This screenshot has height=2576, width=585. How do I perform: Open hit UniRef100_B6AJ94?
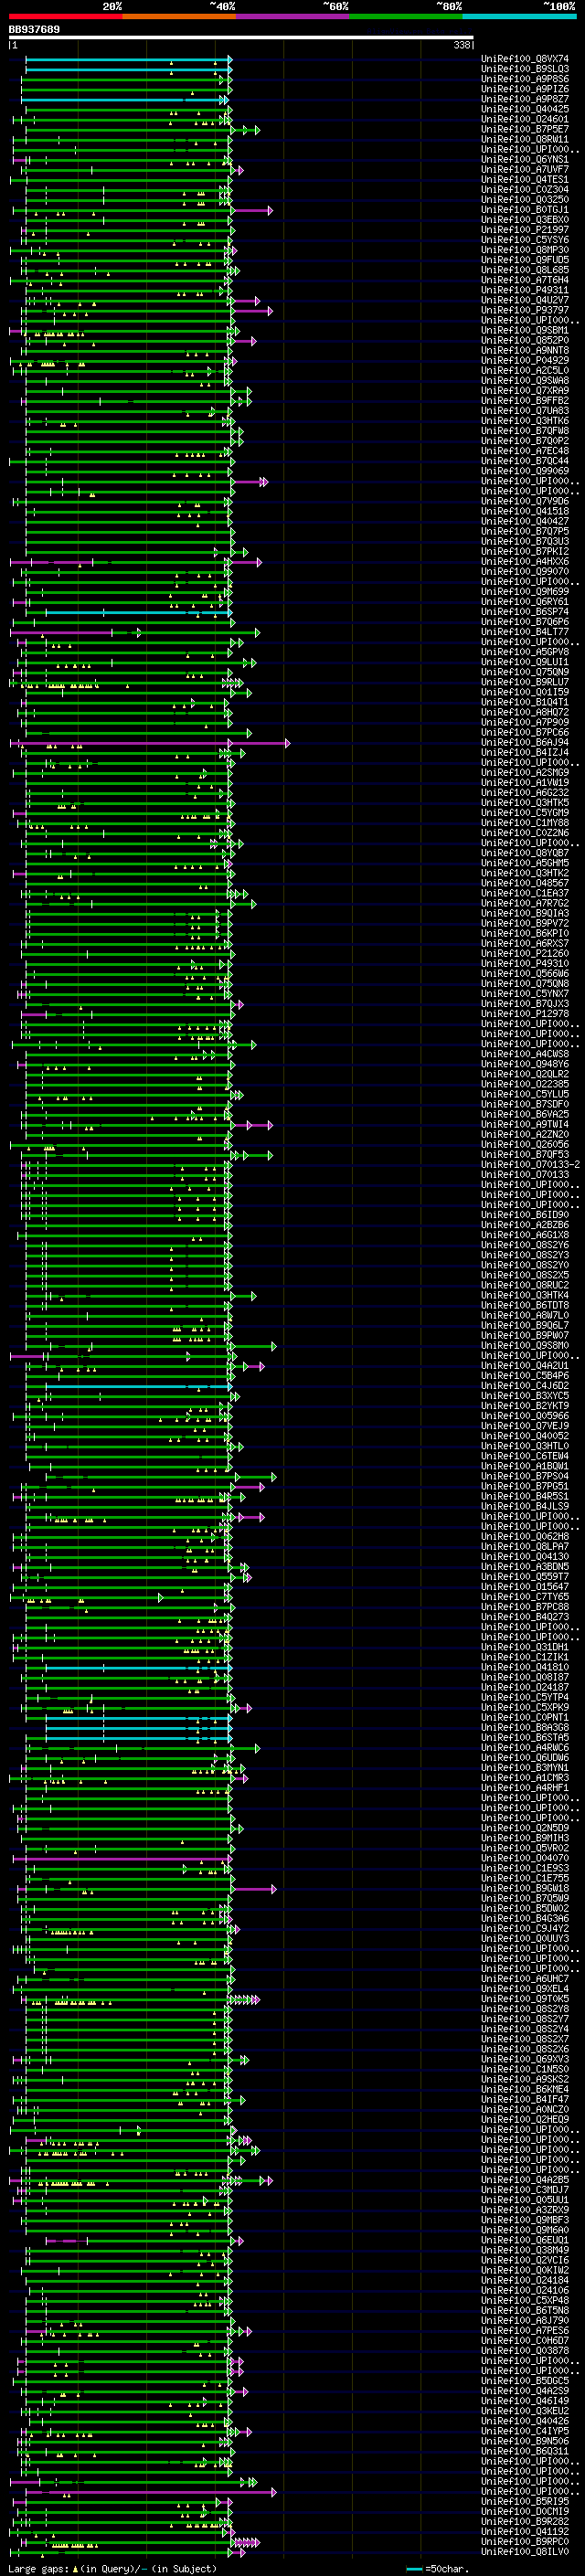coord(525,743)
